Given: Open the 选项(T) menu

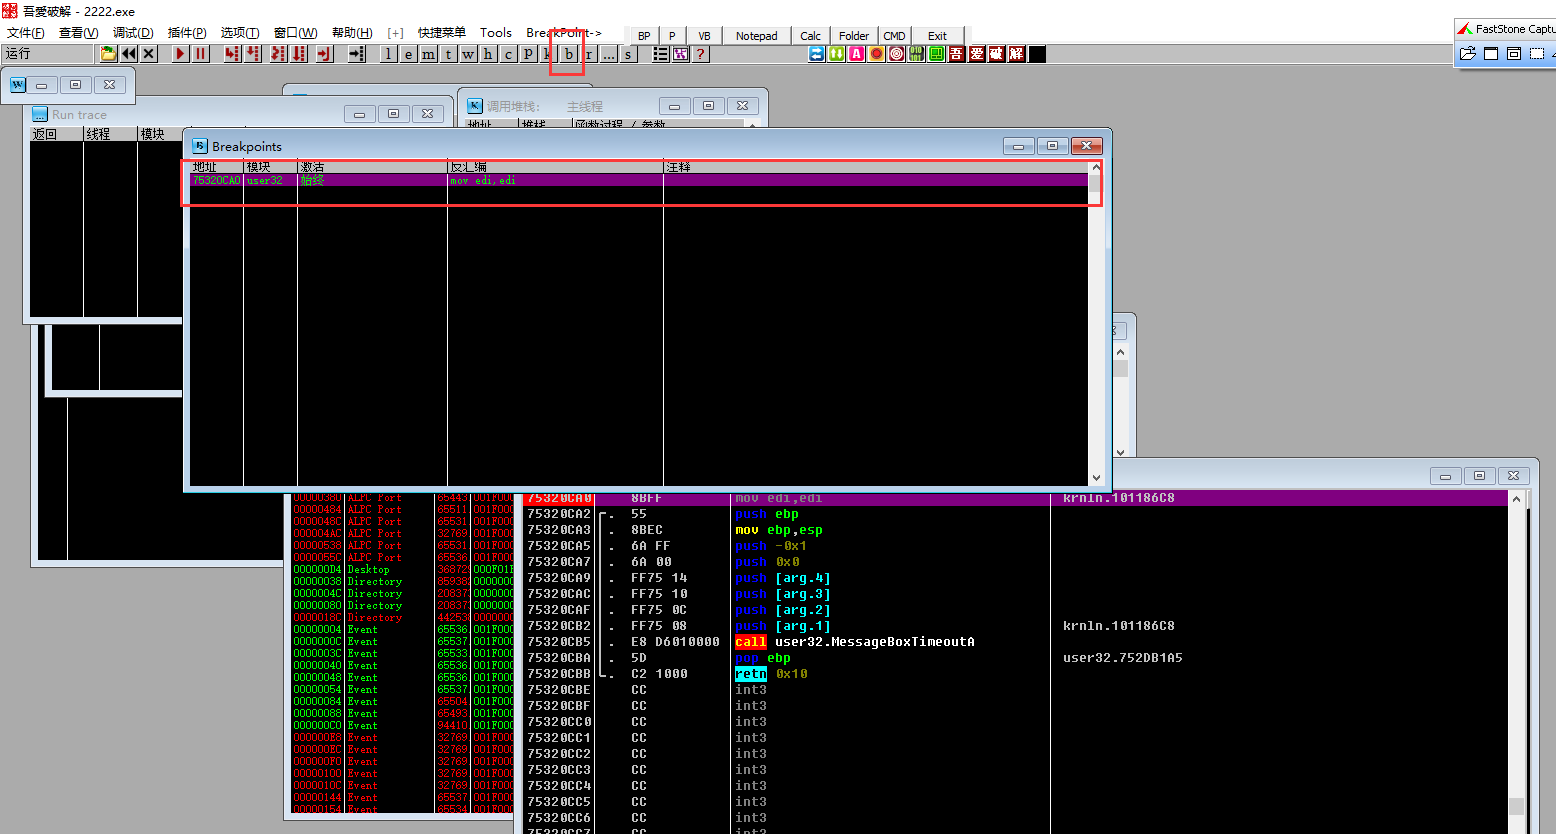Looking at the screenshot, I should 239,33.
